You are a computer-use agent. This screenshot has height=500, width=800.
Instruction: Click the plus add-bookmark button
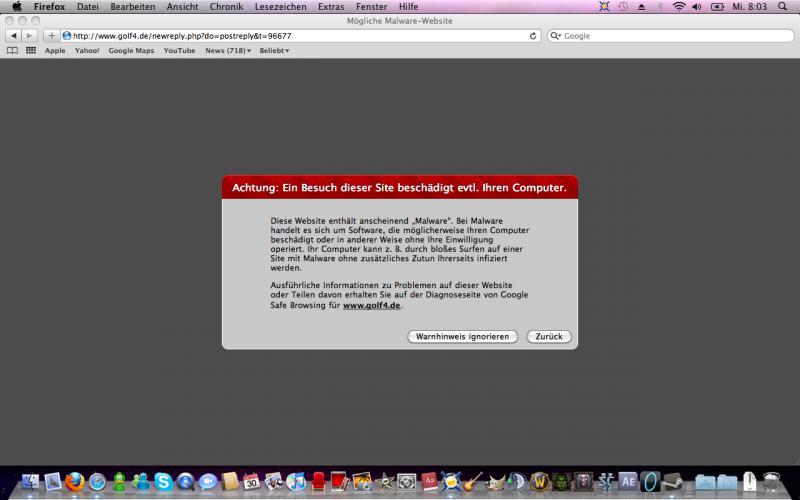coord(51,36)
